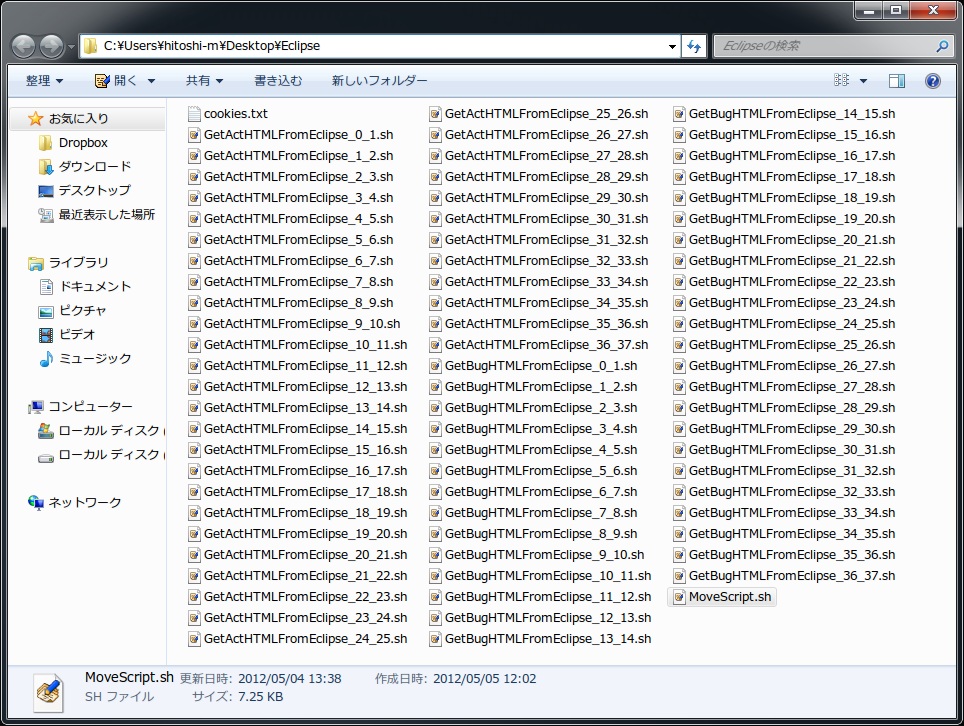Toggle the preview pane icon
Viewport: 964px width, 726px height.
coord(897,81)
